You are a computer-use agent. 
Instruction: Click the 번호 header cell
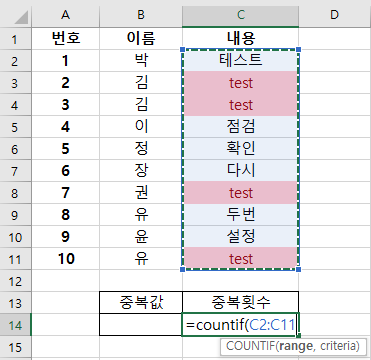pos(66,39)
